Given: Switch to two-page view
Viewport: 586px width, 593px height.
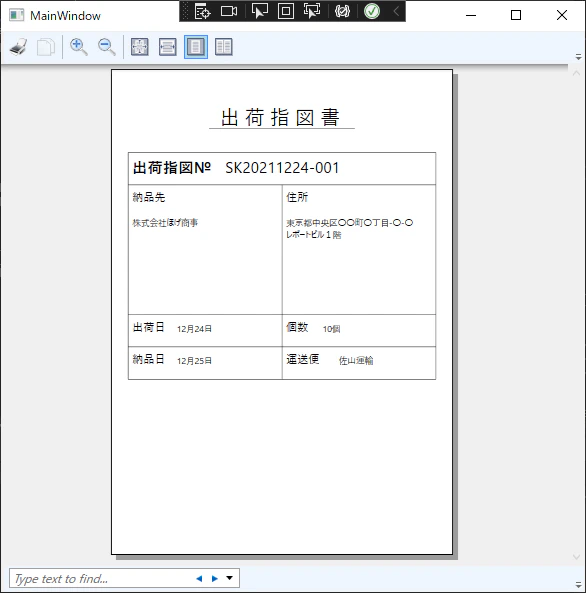Looking at the screenshot, I should coord(224,47).
